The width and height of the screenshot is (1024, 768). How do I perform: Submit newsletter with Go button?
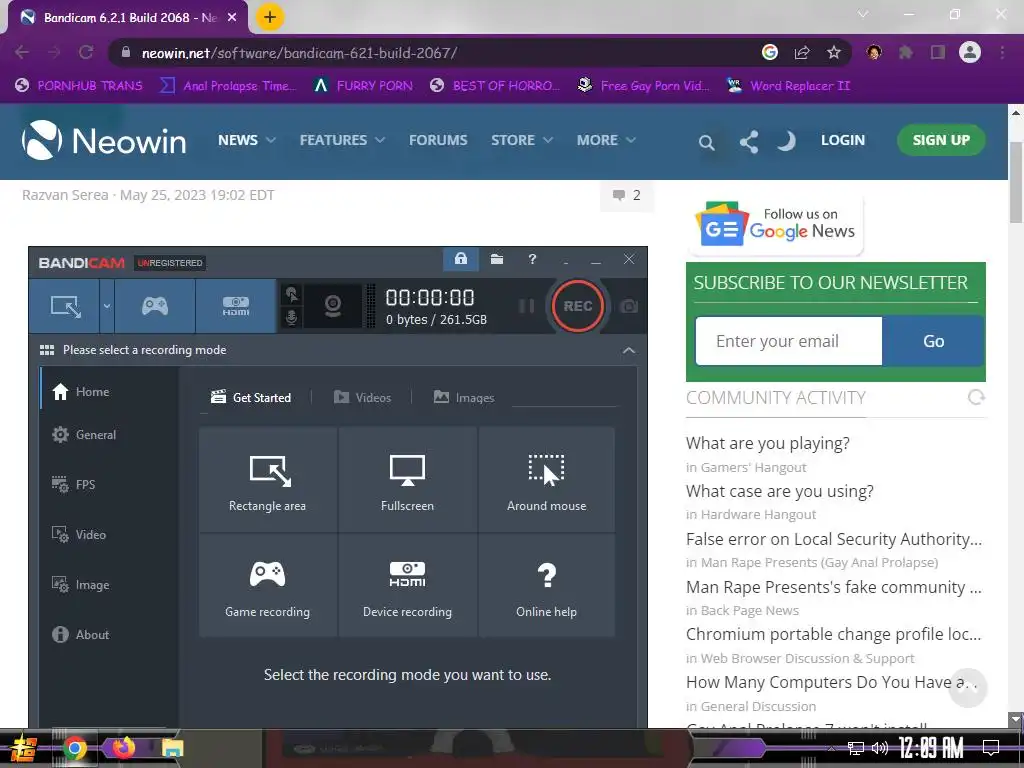pyautogui.click(x=933, y=341)
